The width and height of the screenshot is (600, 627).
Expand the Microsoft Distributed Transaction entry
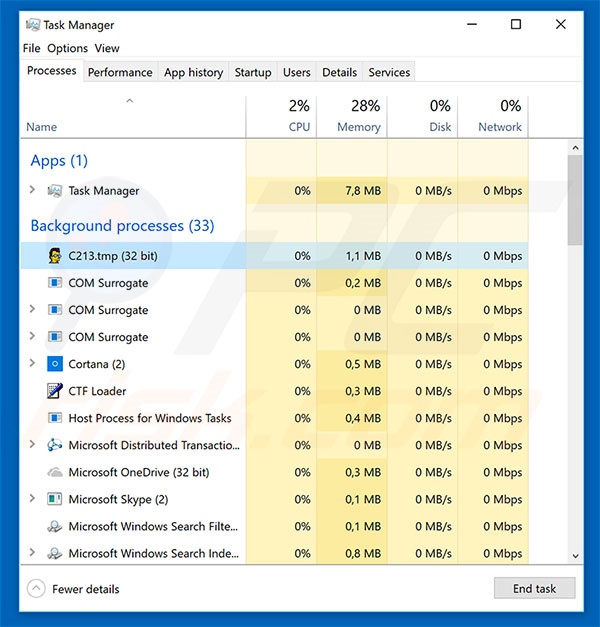32,444
